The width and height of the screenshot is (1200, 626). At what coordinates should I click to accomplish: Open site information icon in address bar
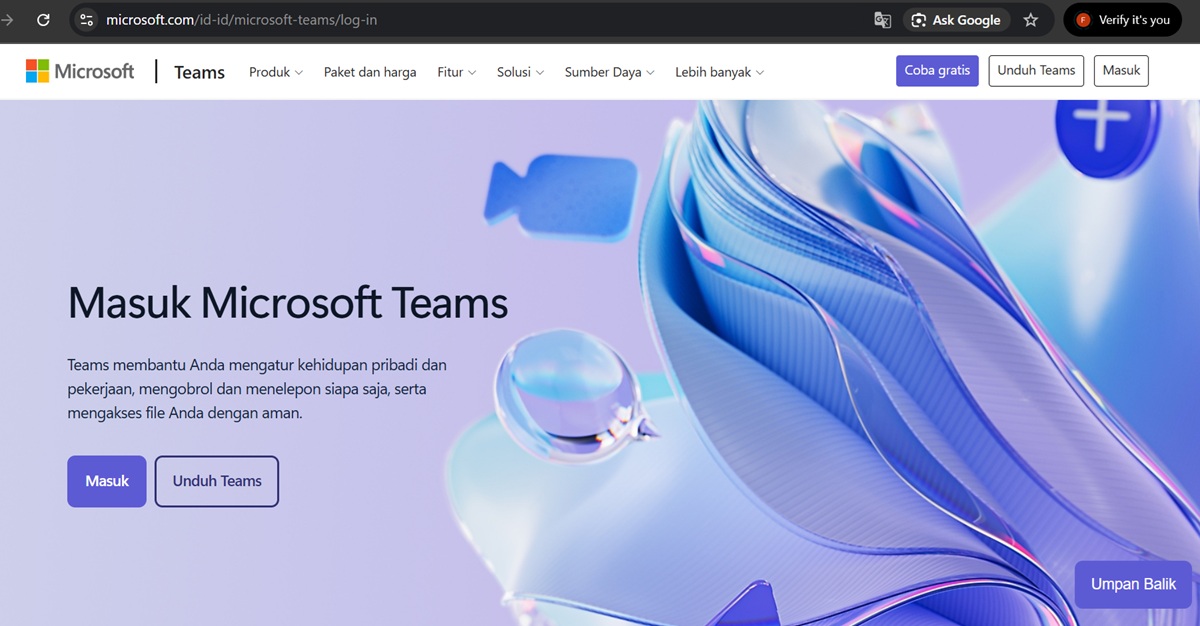(86, 20)
